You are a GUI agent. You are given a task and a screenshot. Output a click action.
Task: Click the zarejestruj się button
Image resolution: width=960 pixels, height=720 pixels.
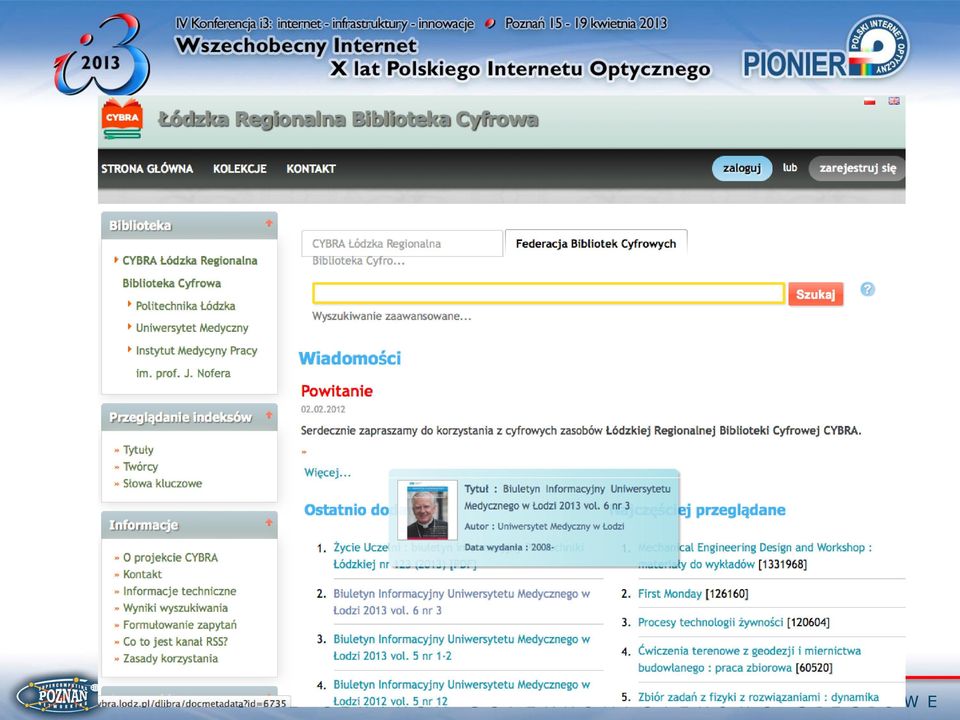coord(857,168)
